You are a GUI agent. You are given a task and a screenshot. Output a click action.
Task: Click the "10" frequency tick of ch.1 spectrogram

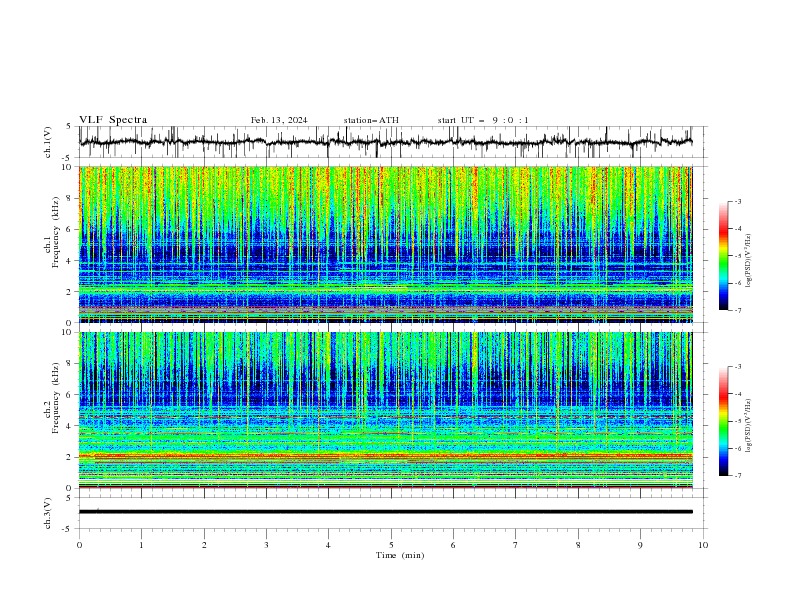tap(69, 167)
